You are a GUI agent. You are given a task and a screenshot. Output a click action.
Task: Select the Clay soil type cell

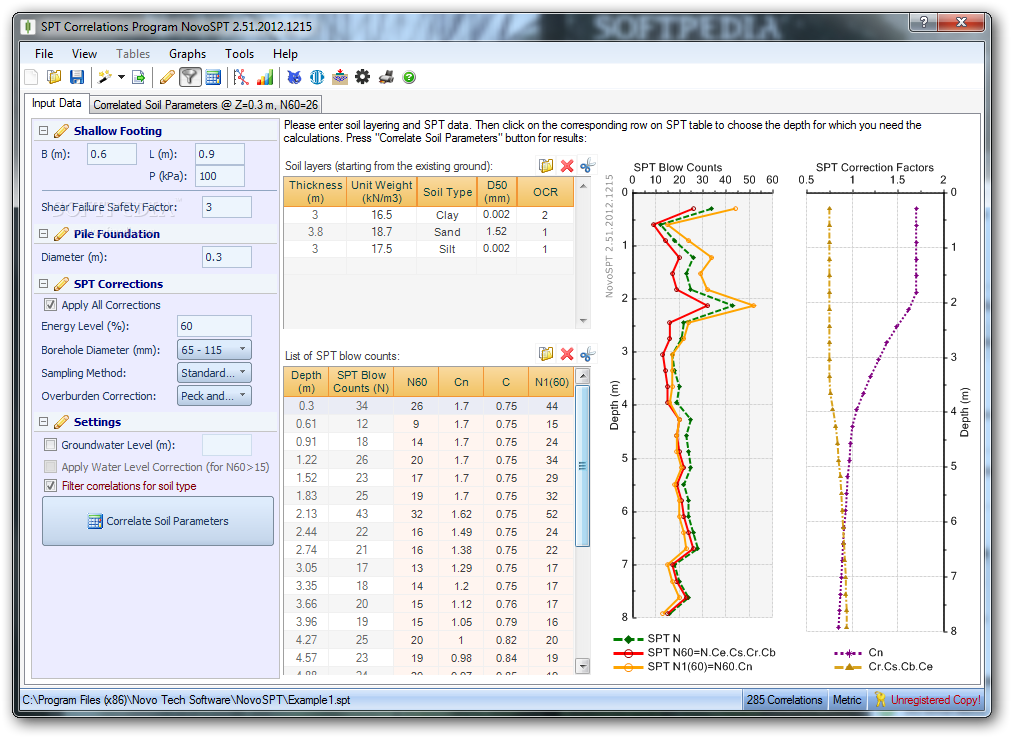coord(447,215)
